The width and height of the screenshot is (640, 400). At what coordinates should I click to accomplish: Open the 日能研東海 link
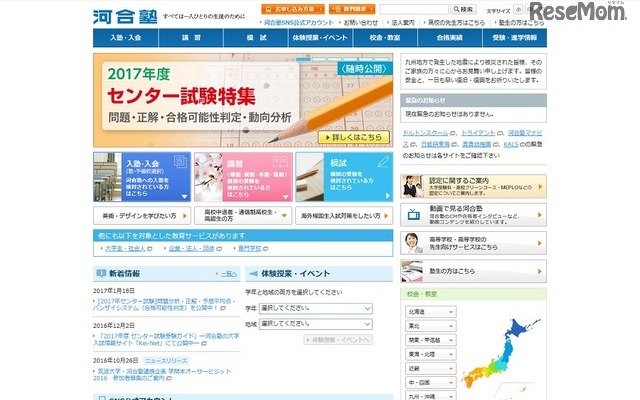[x=435, y=144]
